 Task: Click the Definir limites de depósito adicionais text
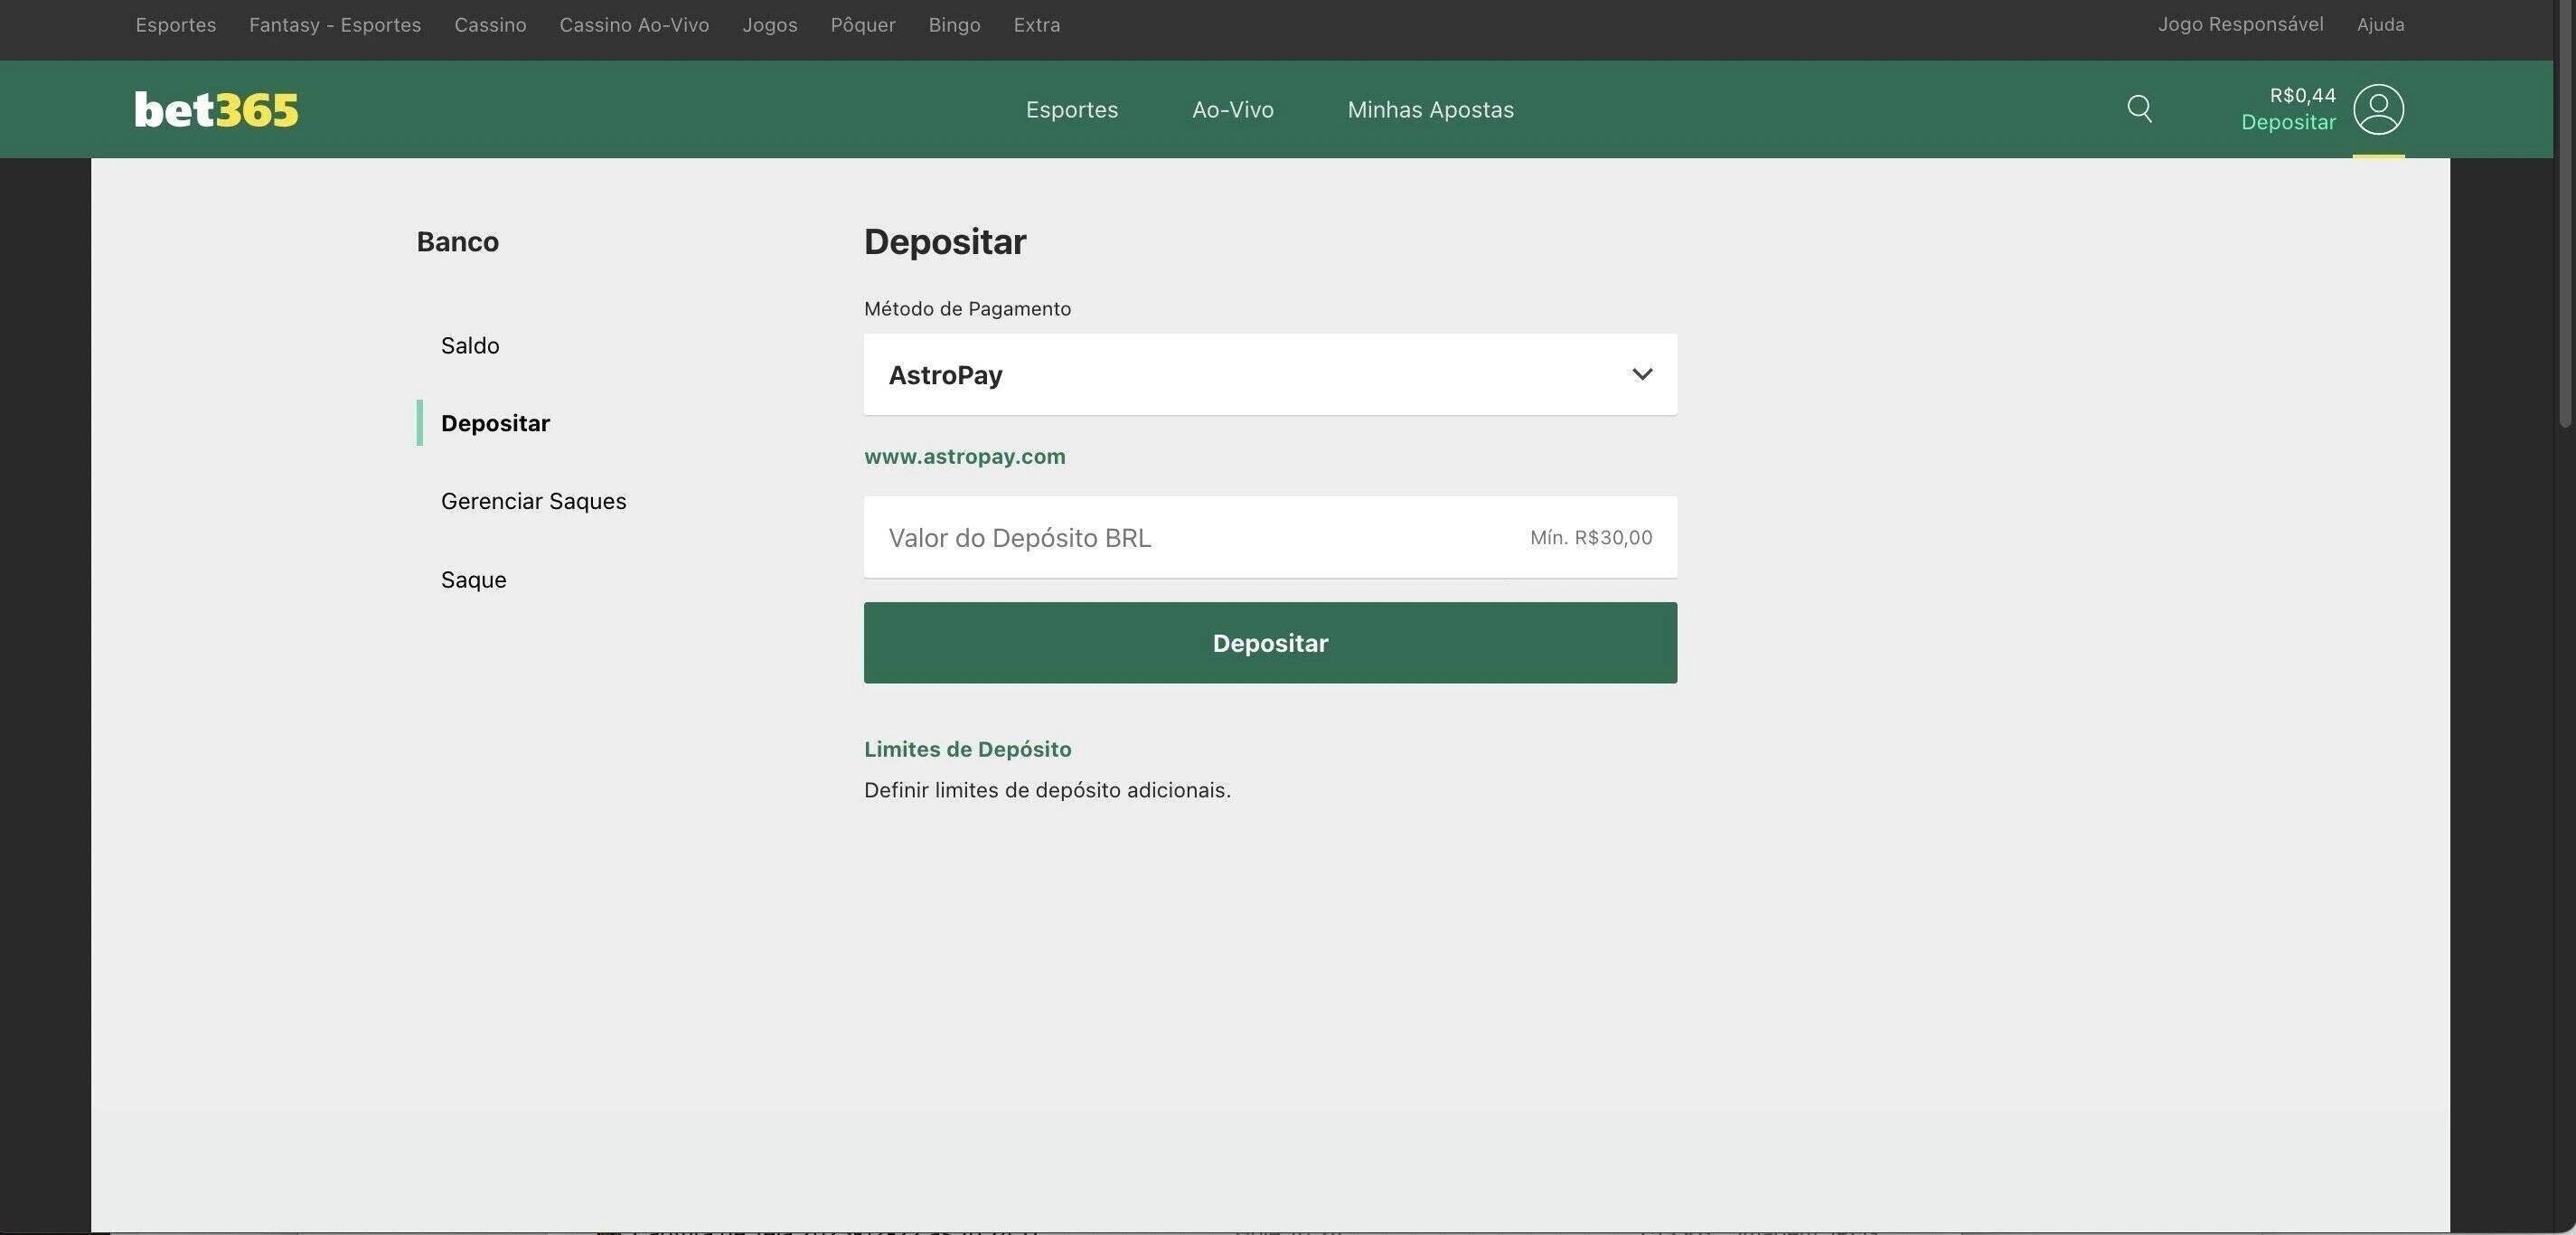pos(1047,790)
